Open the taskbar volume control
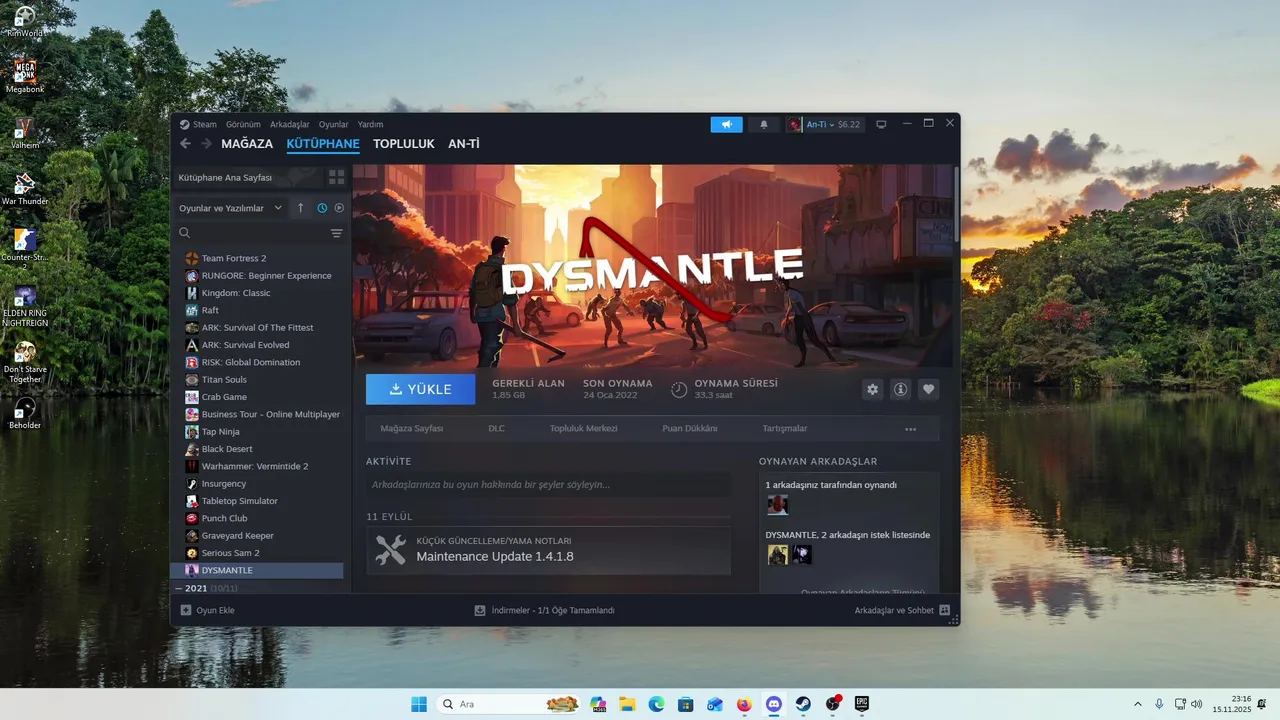This screenshot has height=720, width=1280. click(x=1197, y=704)
